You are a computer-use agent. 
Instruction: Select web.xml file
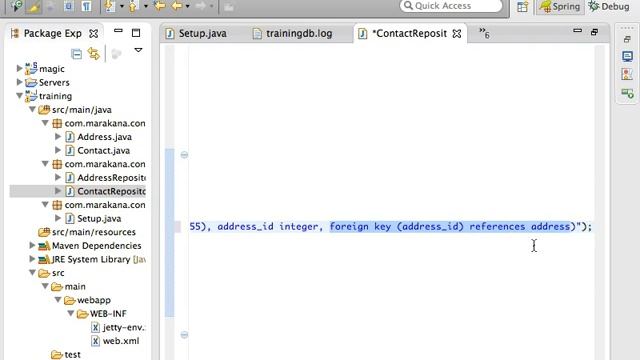click(x=121, y=341)
